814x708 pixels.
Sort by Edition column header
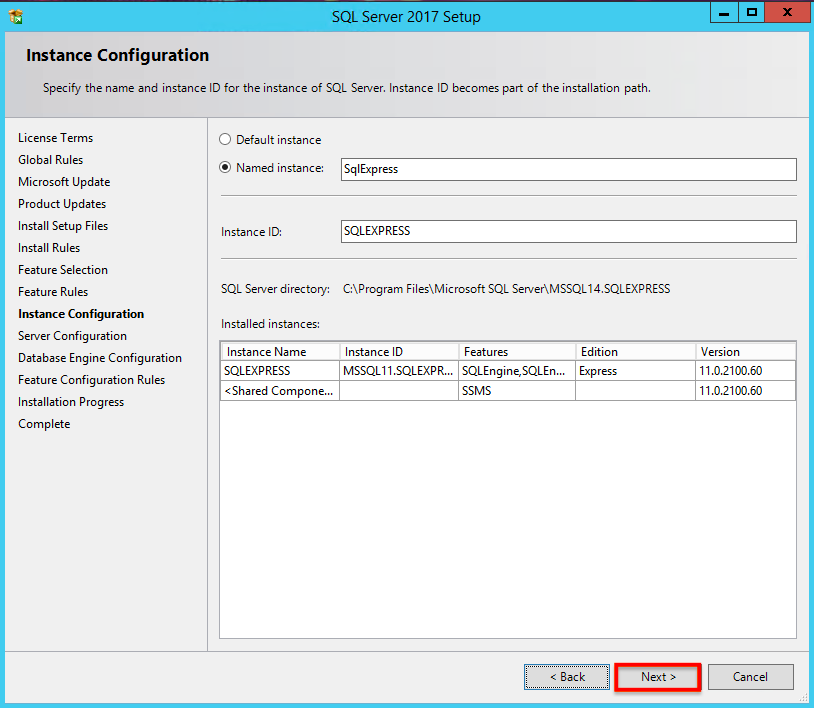635,351
